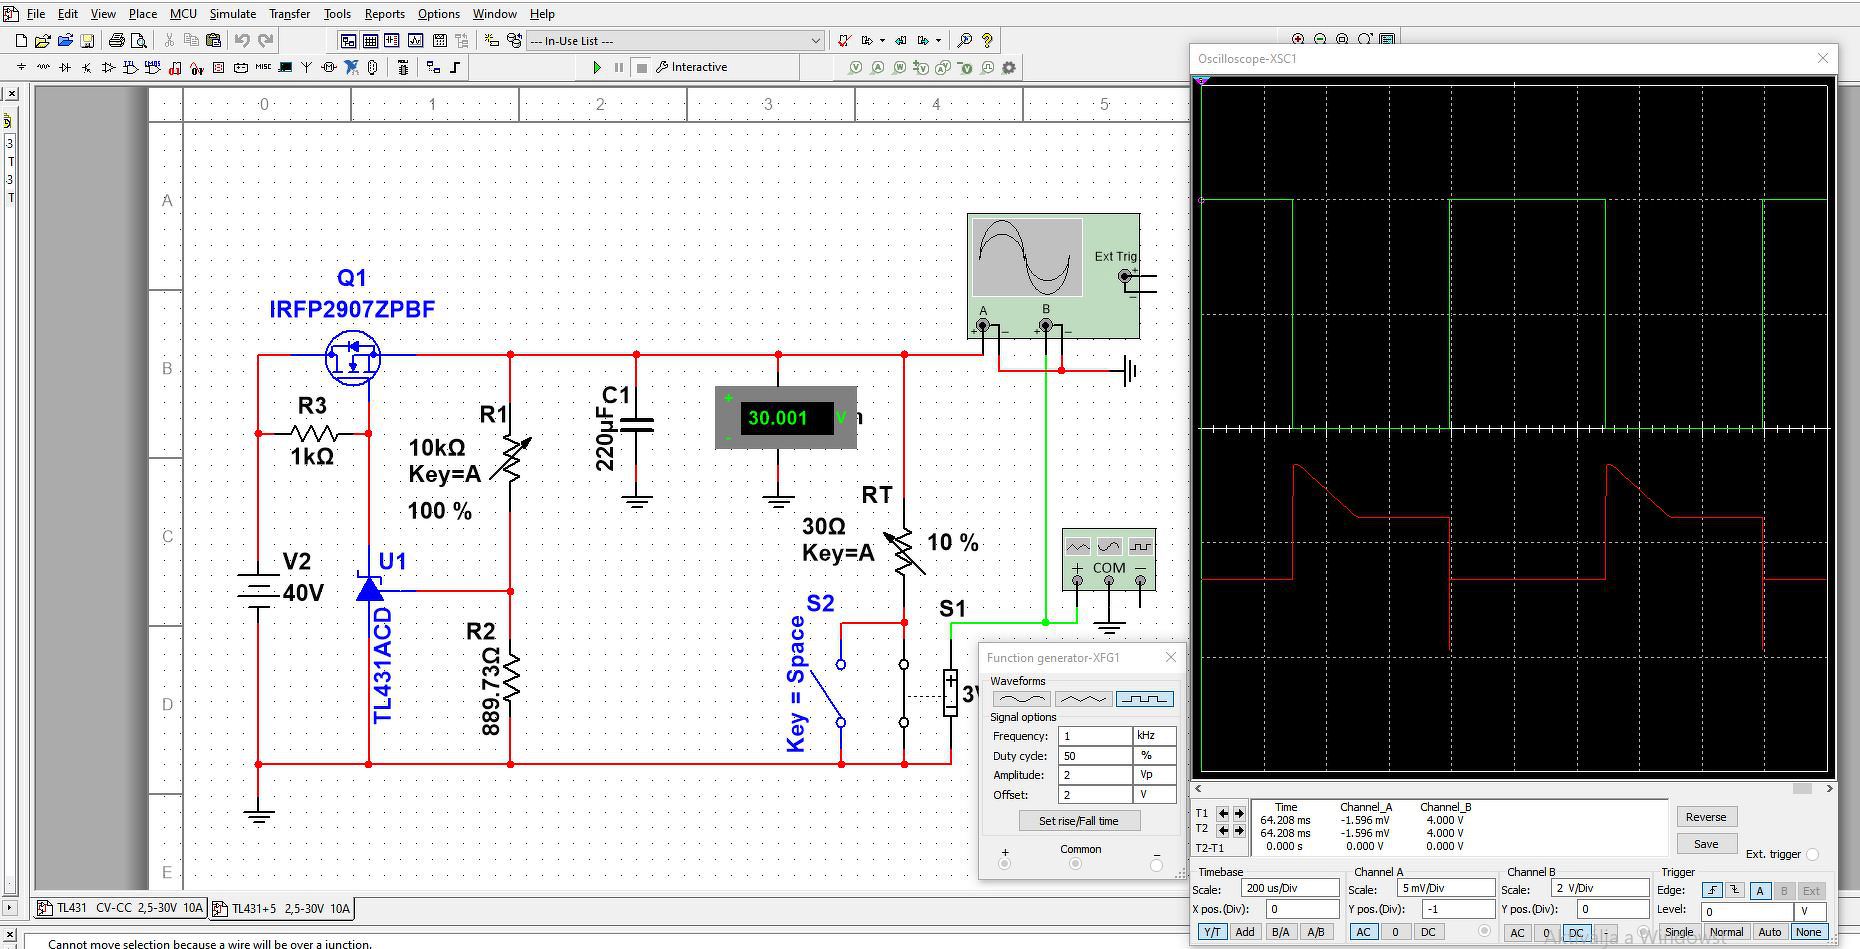Viewport: 1860px width, 949px height.
Task: Click the Set rise/Fall time button
Action: click(x=1078, y=821)
